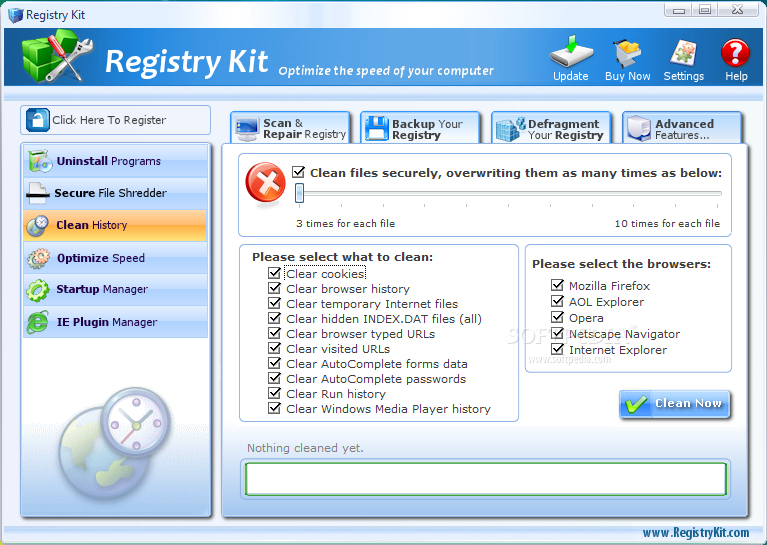The height and width of the screenshot is (545, 767).
Task: Deselect AOL Explorer browser
Action: (x=557, y=301)
